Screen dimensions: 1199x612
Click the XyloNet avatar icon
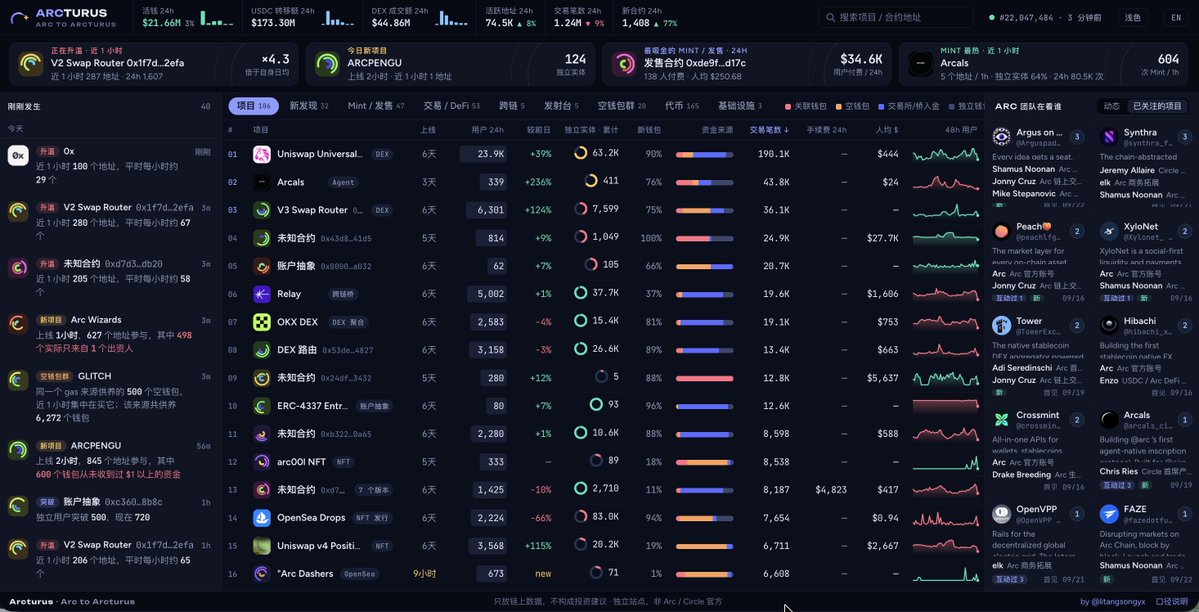click(x=1109, y=231)
